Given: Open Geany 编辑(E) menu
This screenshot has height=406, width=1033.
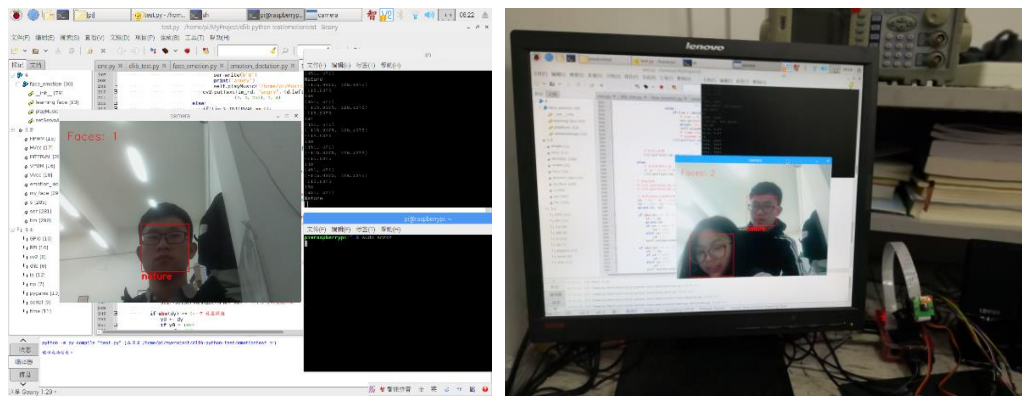Looking at the screenshot, I should click(45, 38).
